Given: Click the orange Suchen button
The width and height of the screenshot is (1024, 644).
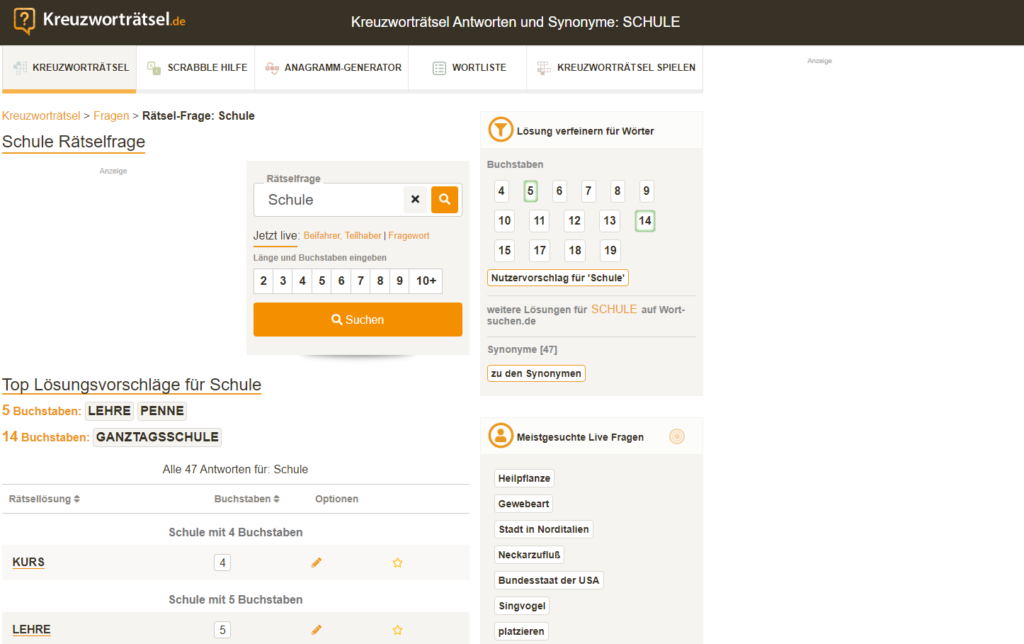Looking at the screenshot, I should pyautogui.click(x=358, y=319).
